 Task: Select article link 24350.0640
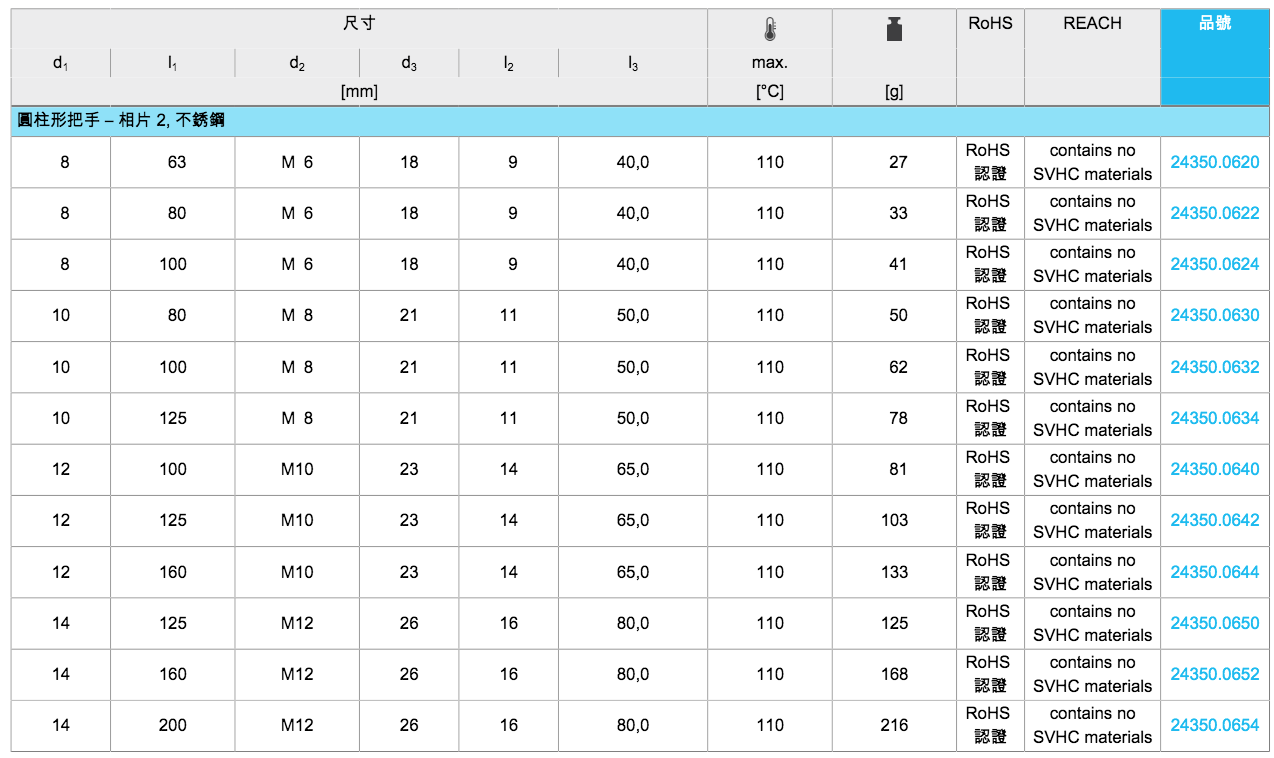point(1214,469)
